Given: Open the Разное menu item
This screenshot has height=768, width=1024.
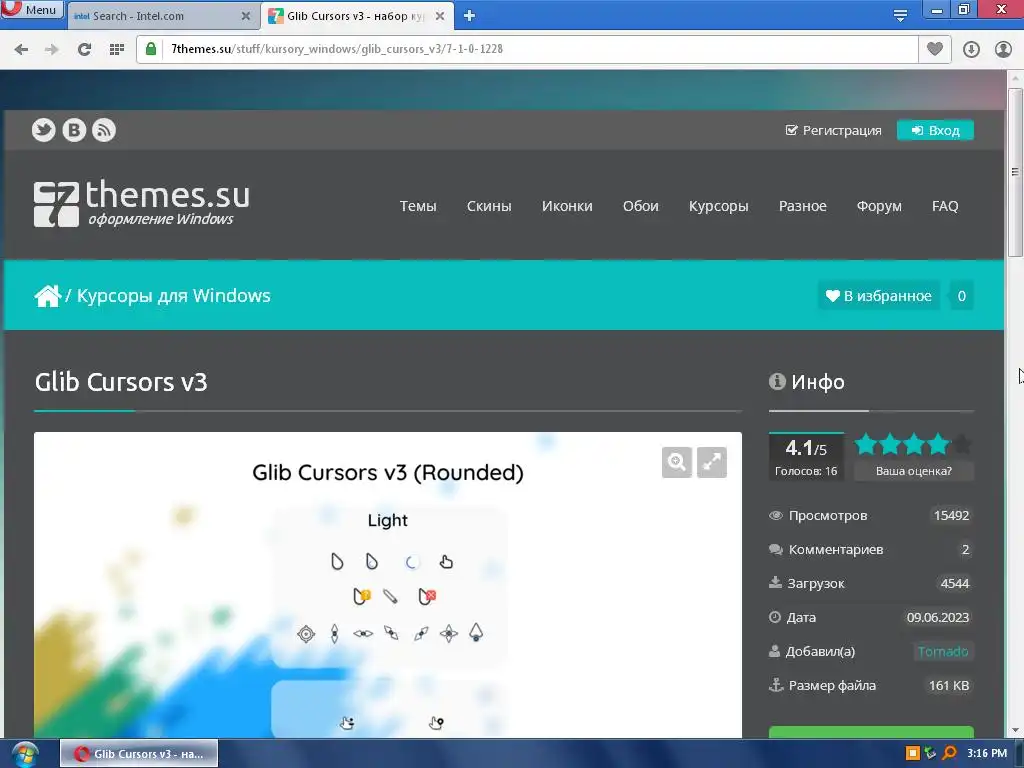Looking at the screenshot, I should click(803, 206).
